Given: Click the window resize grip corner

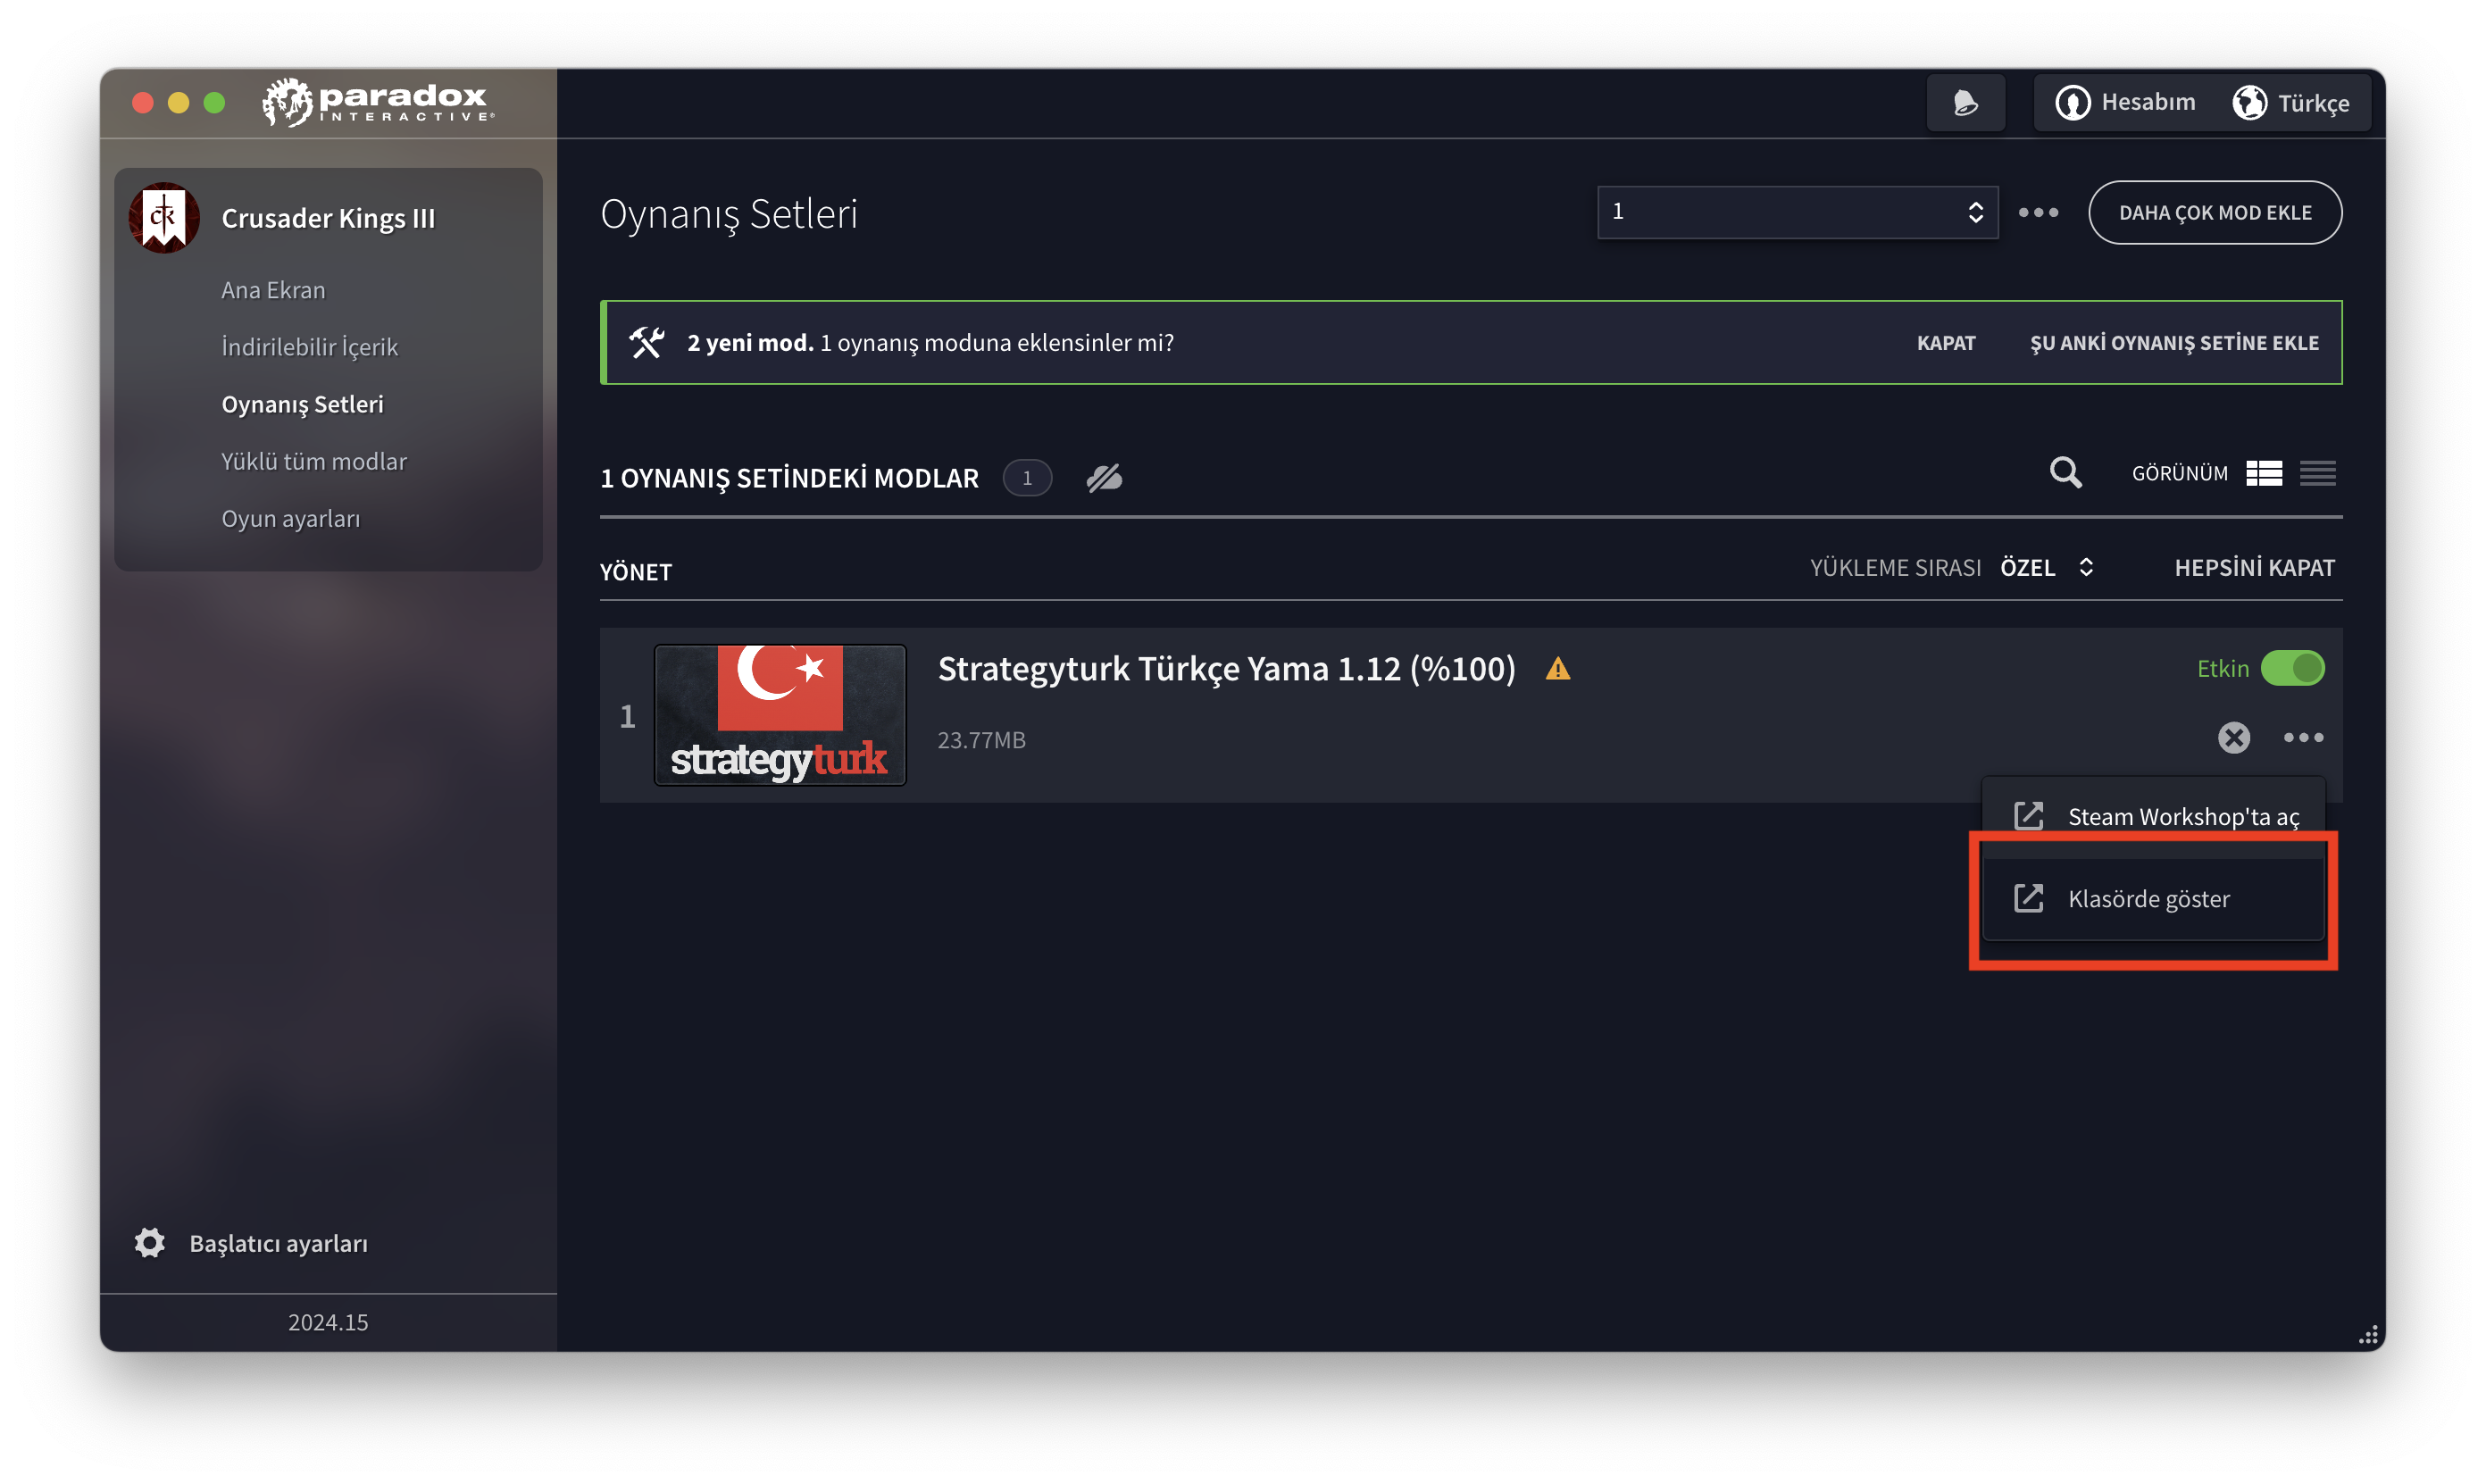Looking at the screenshot, I should (2367, 1334).
